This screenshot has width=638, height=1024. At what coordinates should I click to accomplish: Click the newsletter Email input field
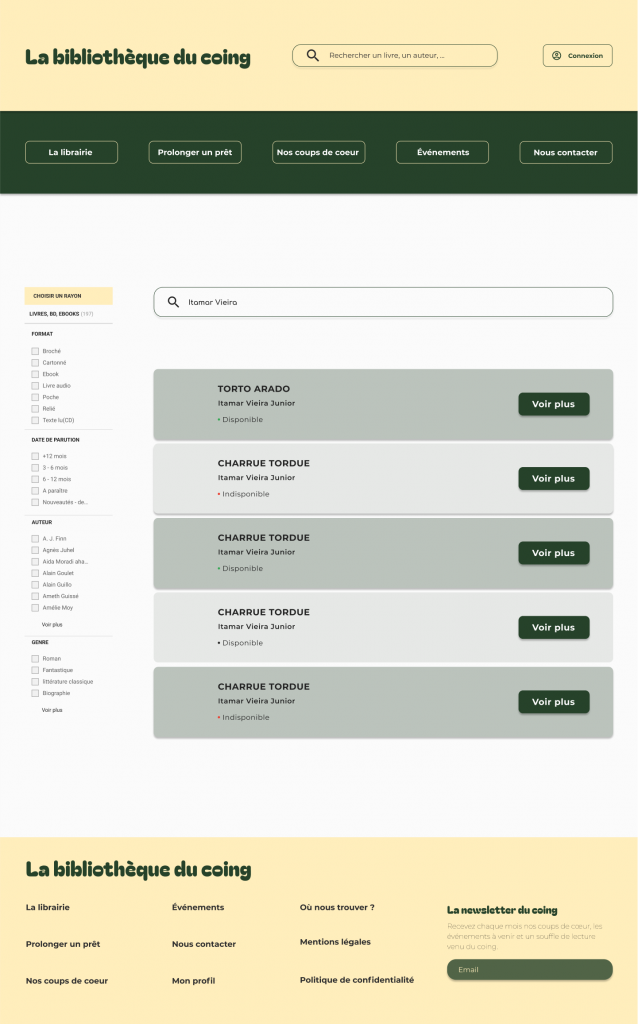pos(529,970)
